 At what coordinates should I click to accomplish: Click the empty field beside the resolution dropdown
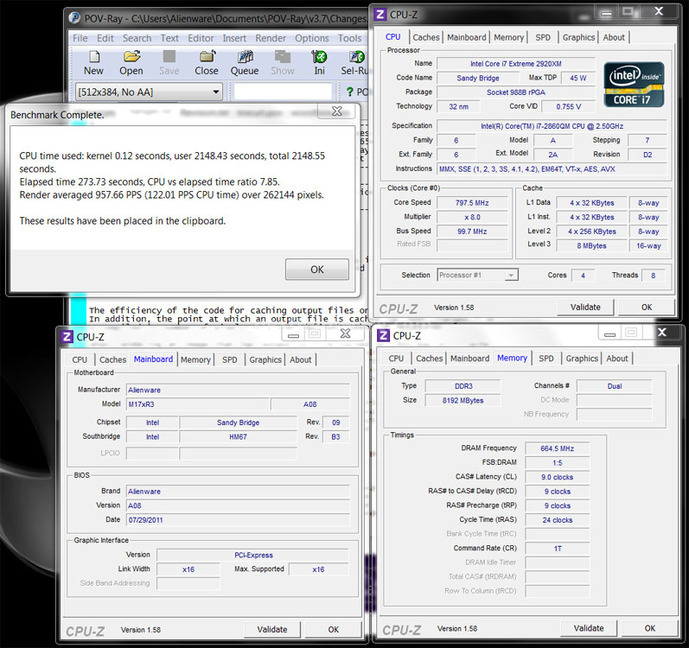[x=283, y=92]
